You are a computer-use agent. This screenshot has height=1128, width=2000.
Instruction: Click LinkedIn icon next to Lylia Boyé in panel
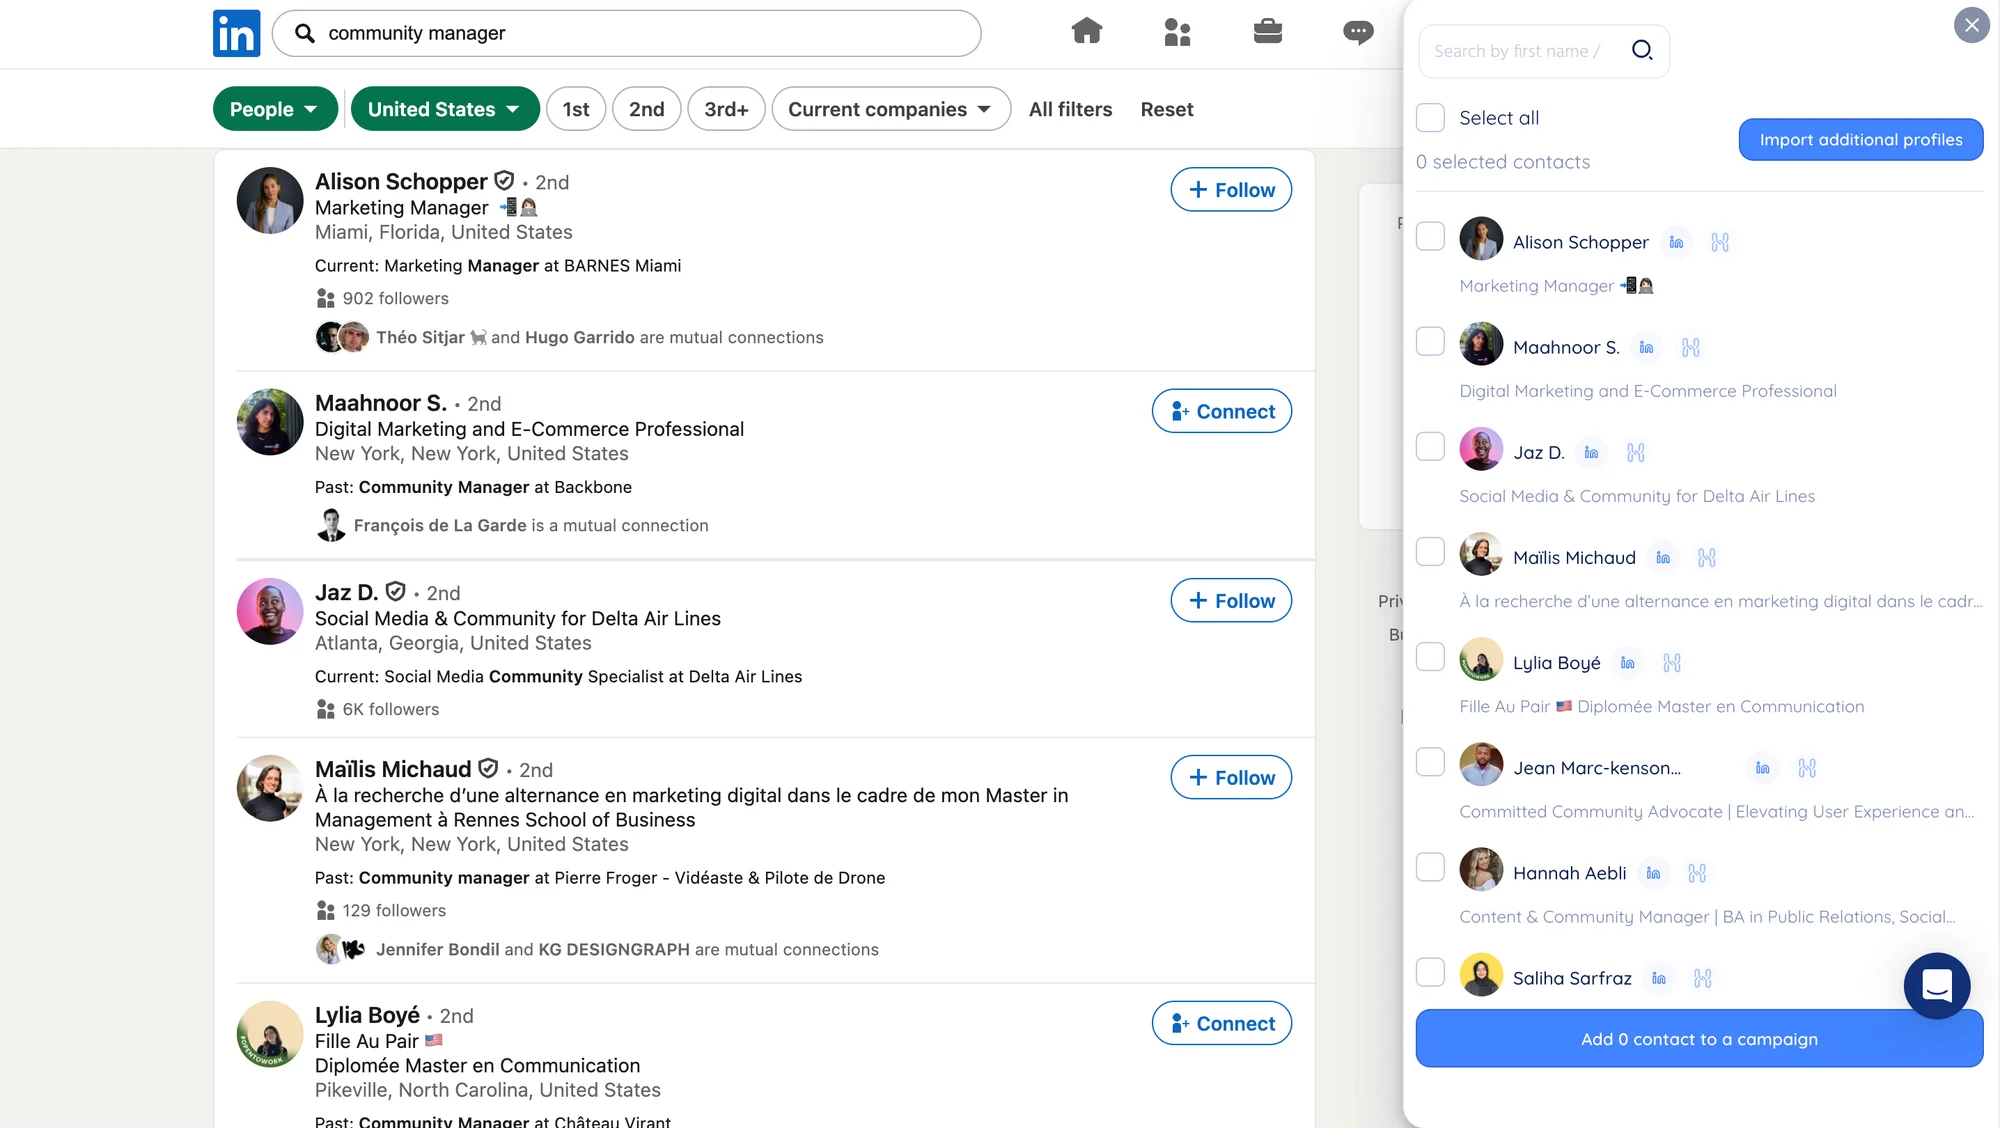click(1628, 663)
